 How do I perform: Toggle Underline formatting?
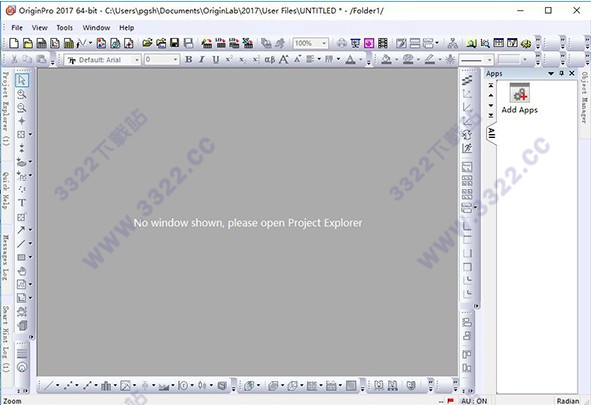[x=215, y=60]
